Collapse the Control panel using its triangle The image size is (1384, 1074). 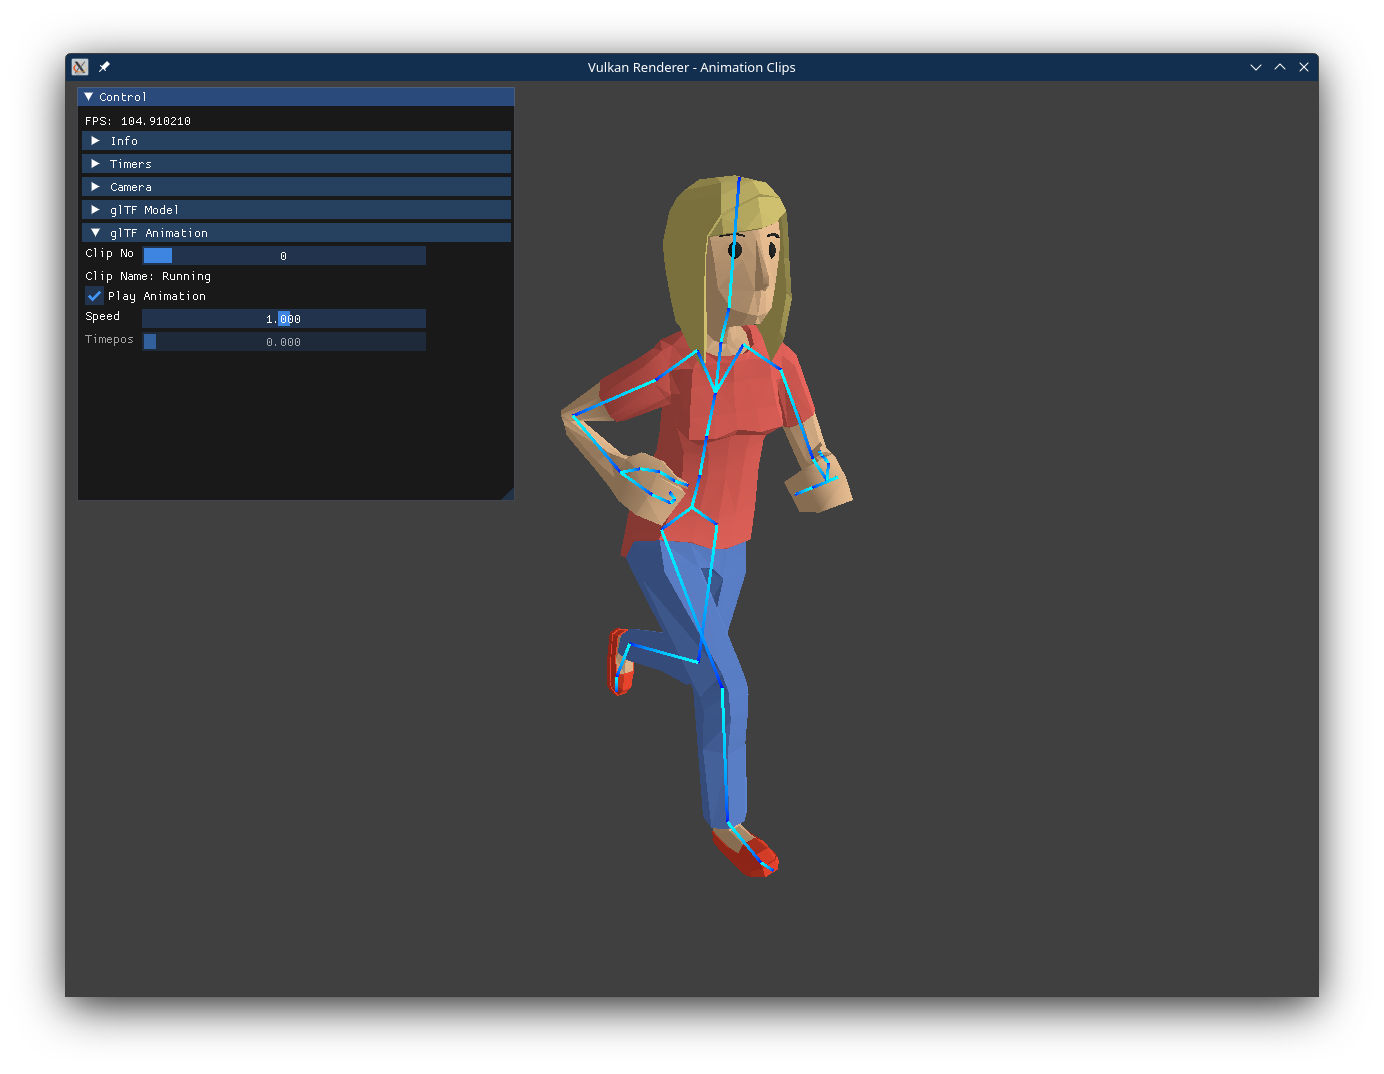89,97
